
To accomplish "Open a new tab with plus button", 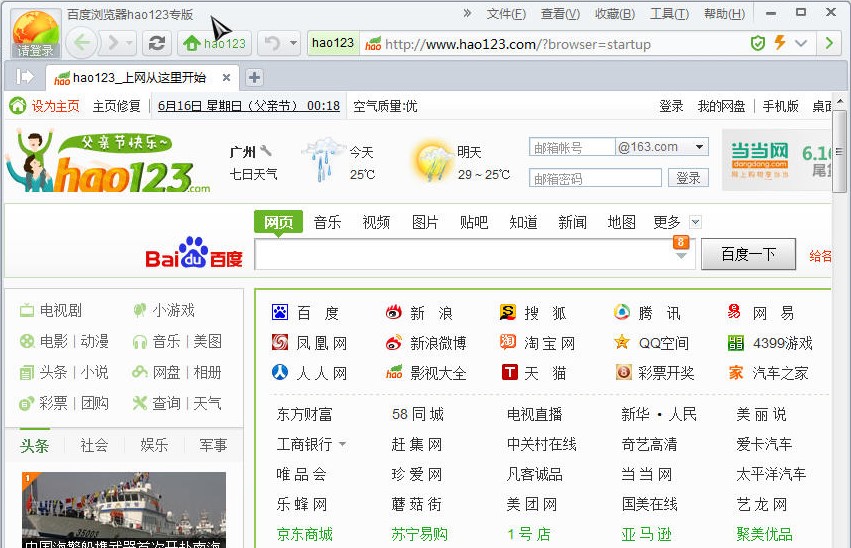I will [x=254, y=78].
